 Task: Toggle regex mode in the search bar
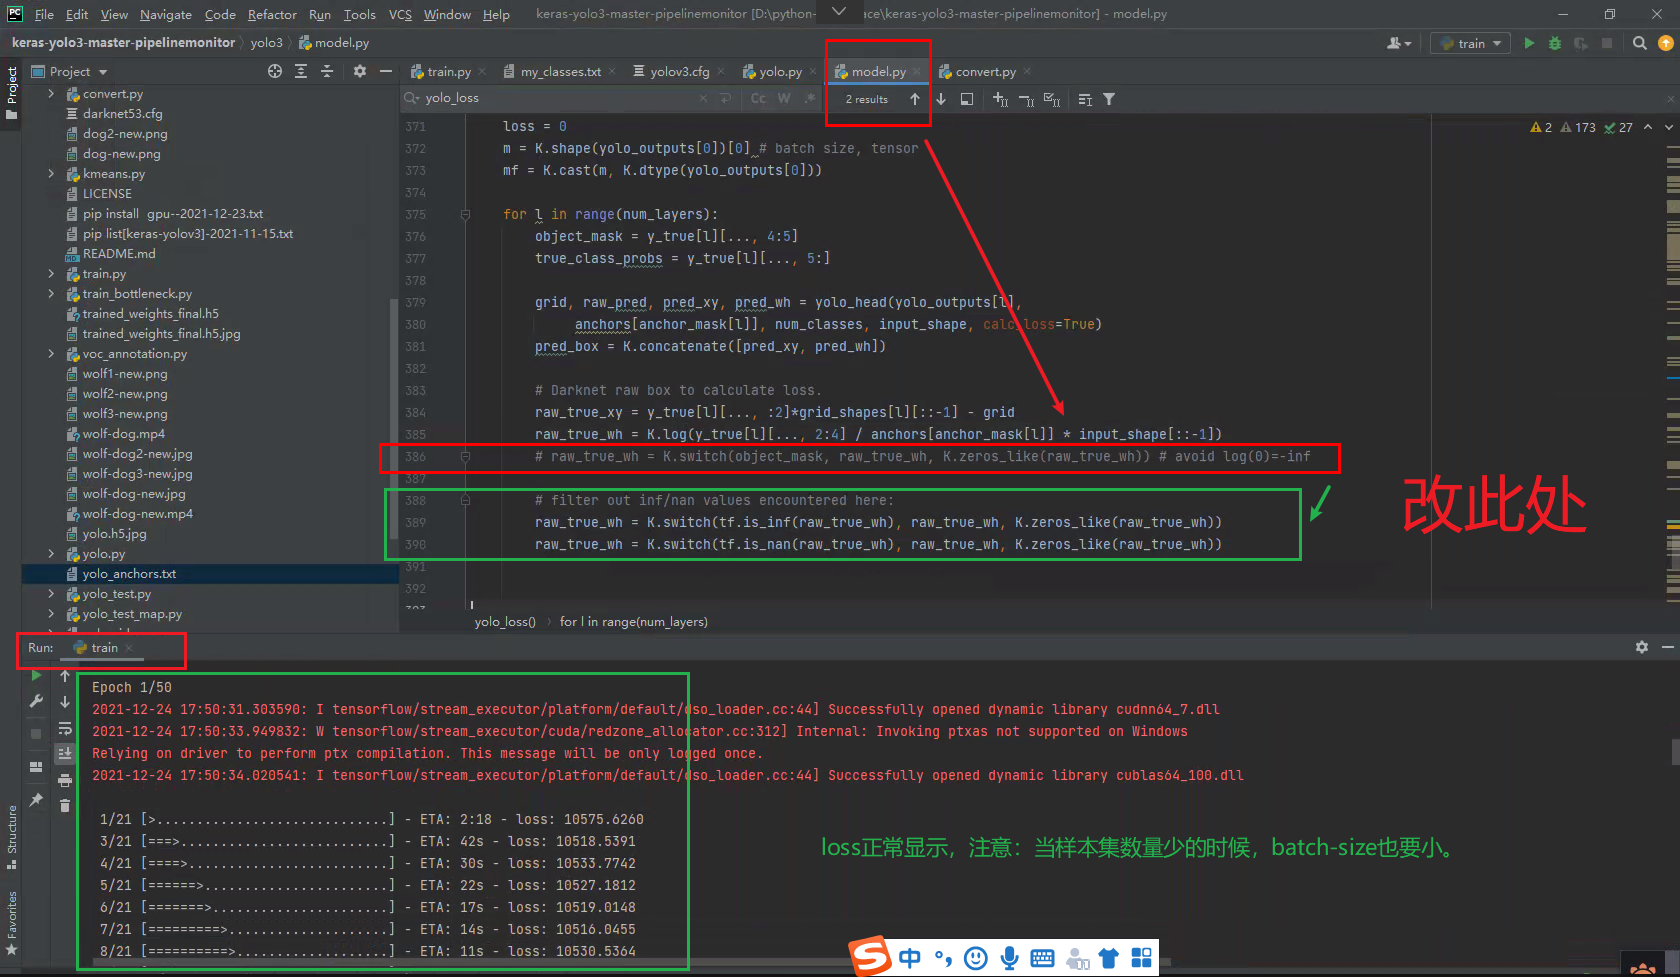pos(809,98)
